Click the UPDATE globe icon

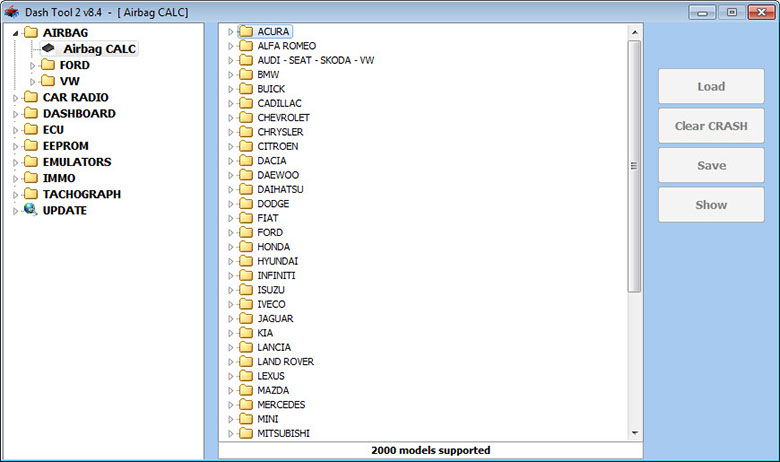pyautogui.click(x=30, y=210)
